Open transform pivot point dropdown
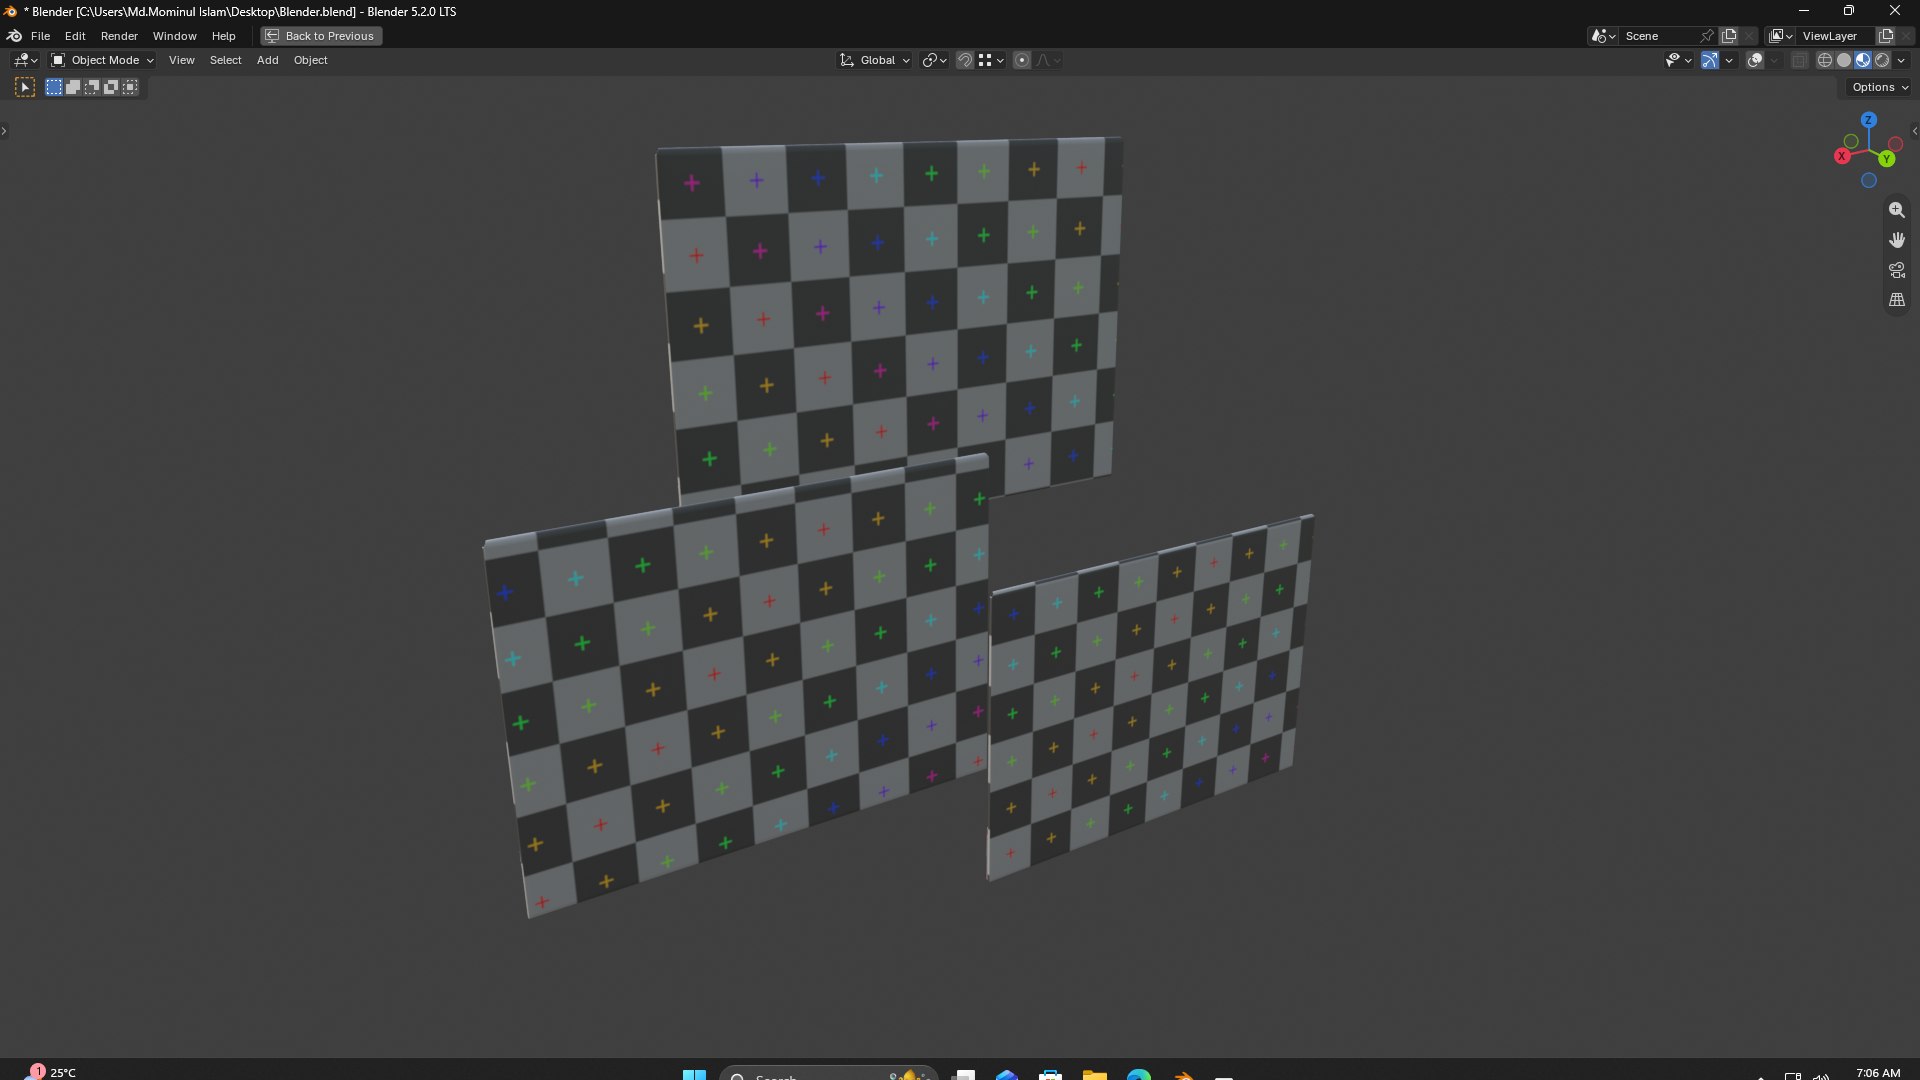The width and height of the screenshot is (1920, 1080). coord(934,61)
